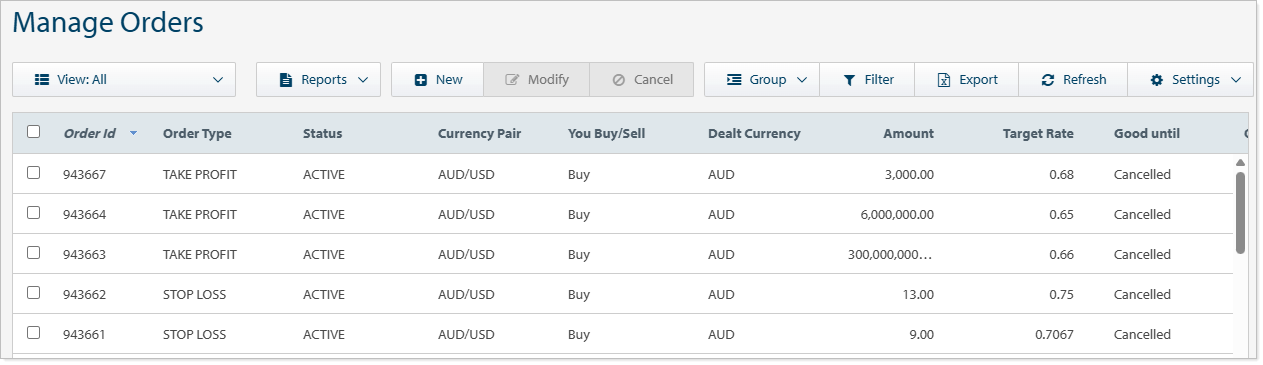Click ACTIVE status of order 943663
1263x365 pixels.
[324, 254]
